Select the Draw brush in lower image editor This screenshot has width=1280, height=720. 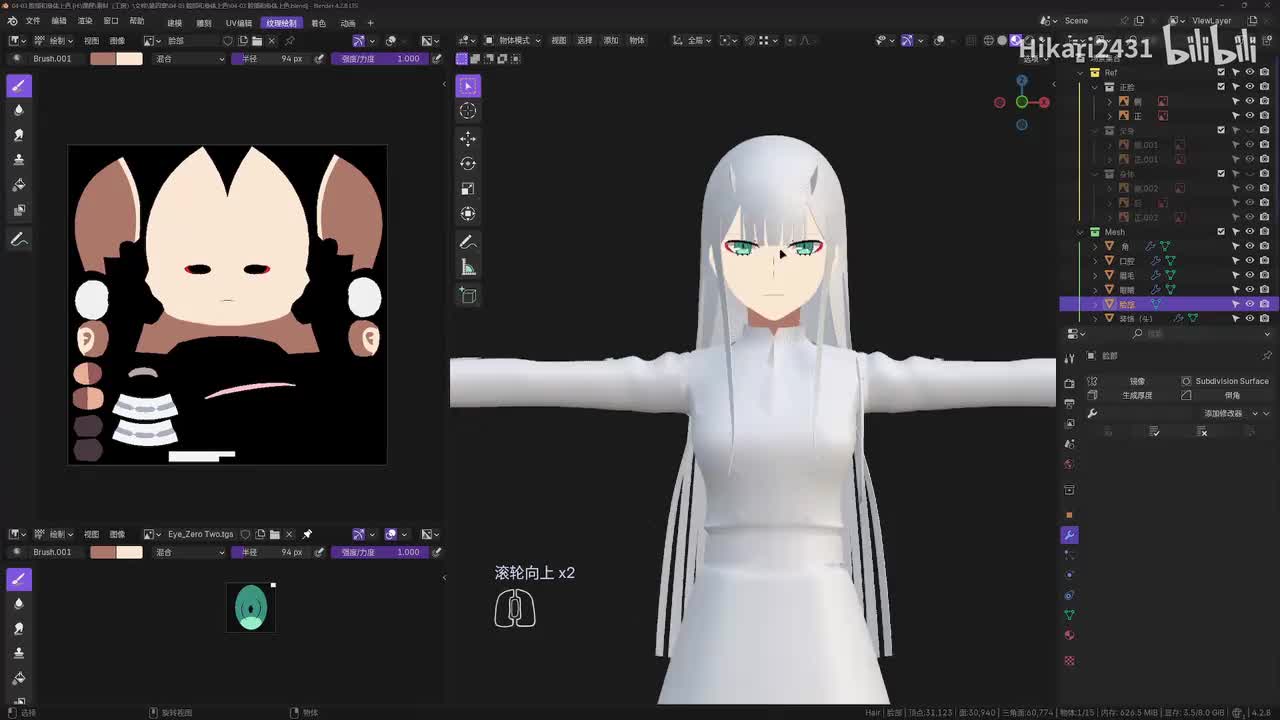[x=18, y=579]
